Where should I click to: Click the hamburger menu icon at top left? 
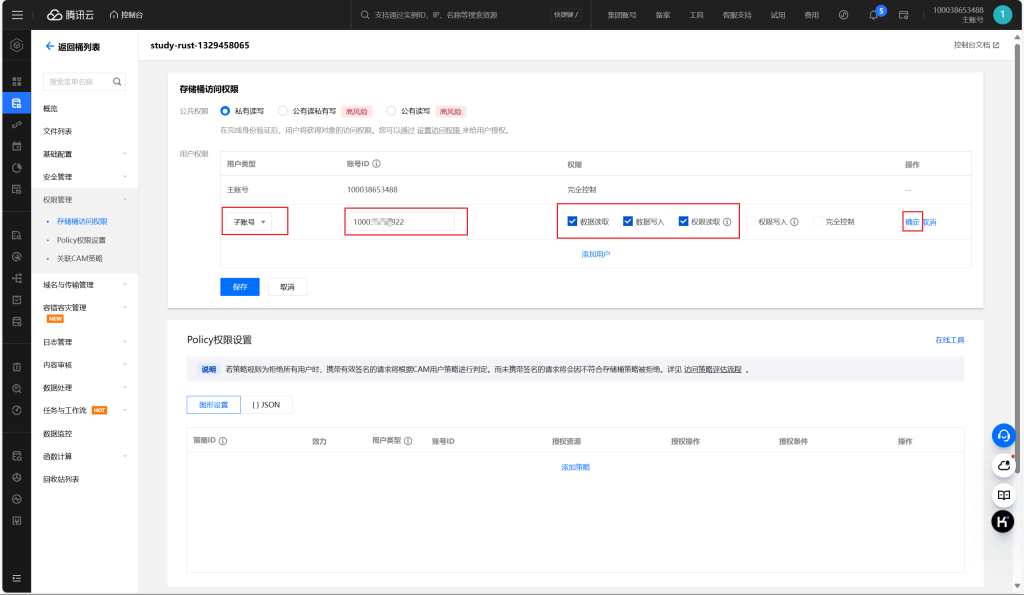tap(17, 15)
